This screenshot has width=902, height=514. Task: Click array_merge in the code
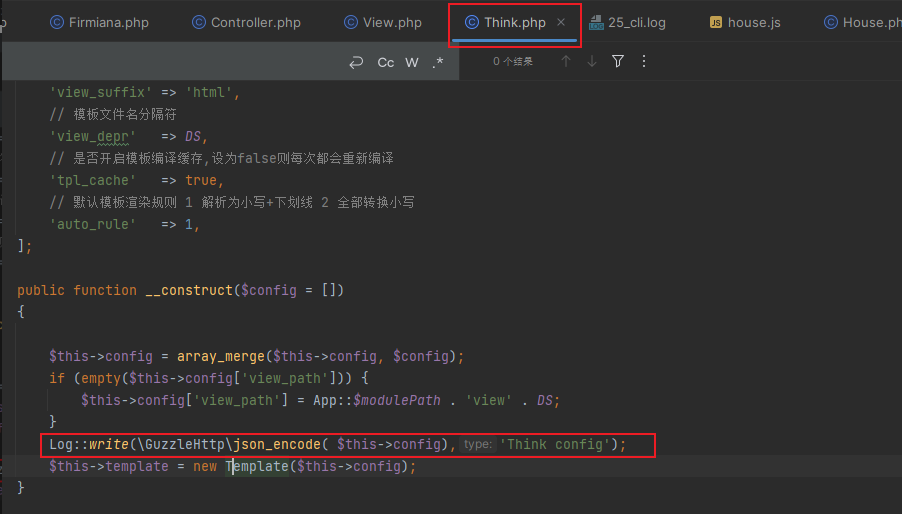(x=220, y=356)
